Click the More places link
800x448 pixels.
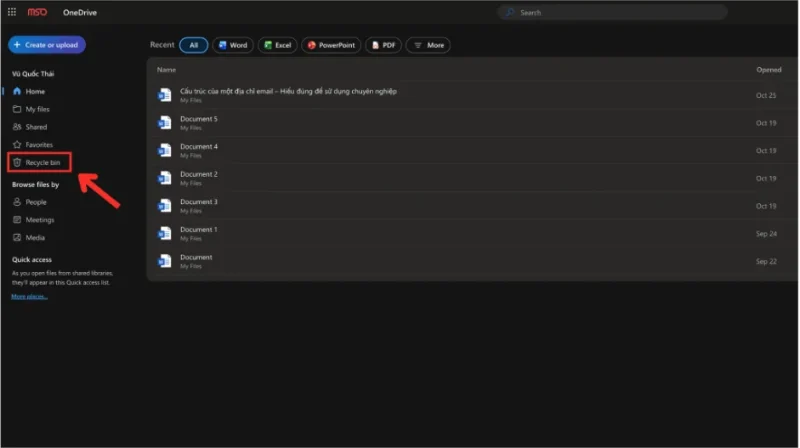30,297
